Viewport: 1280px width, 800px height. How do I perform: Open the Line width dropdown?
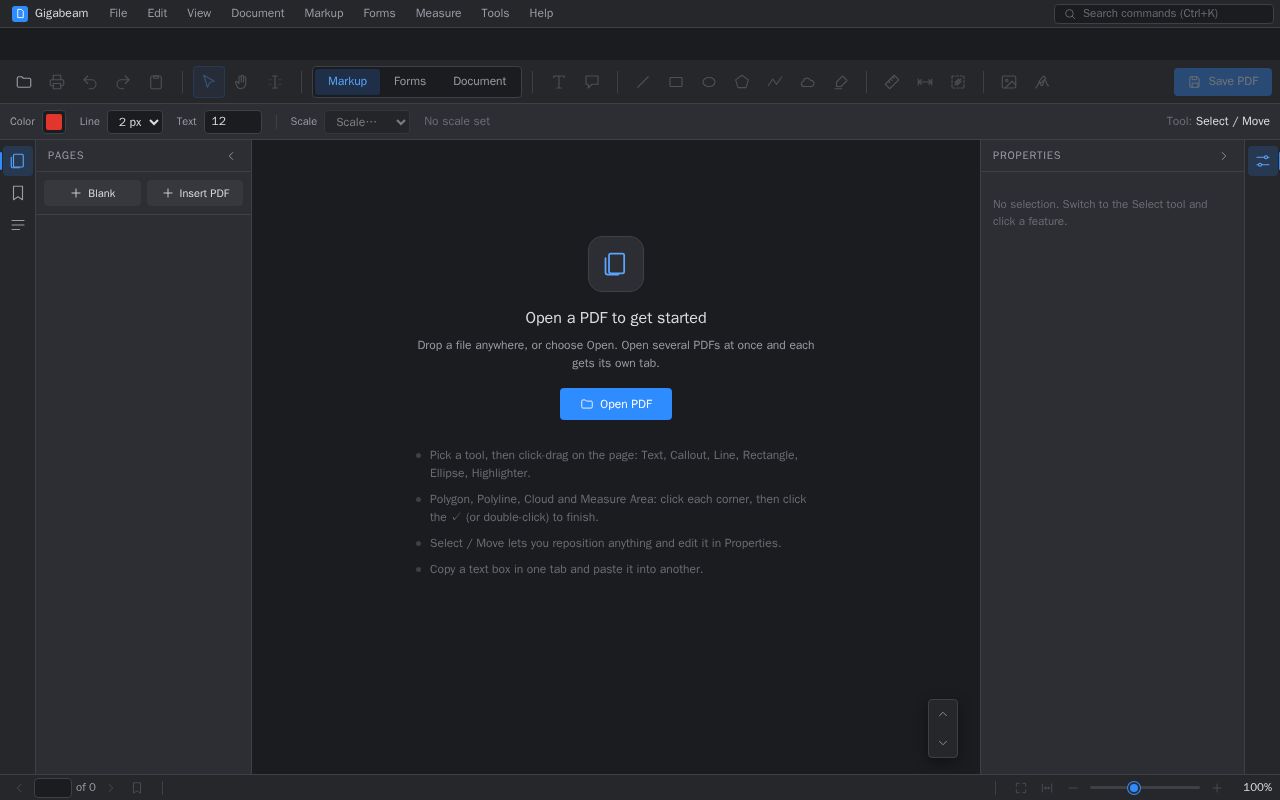tap(135, 122)
